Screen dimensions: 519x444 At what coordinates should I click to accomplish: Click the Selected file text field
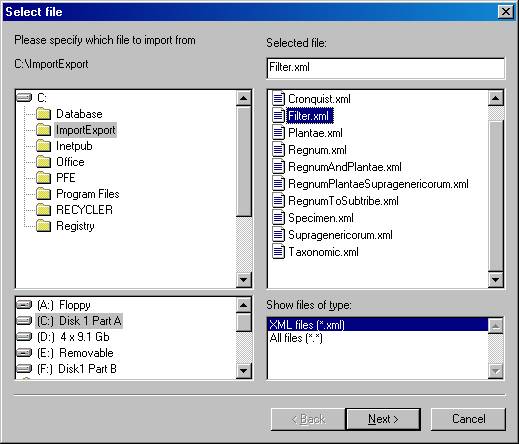(x=386, y=68)
